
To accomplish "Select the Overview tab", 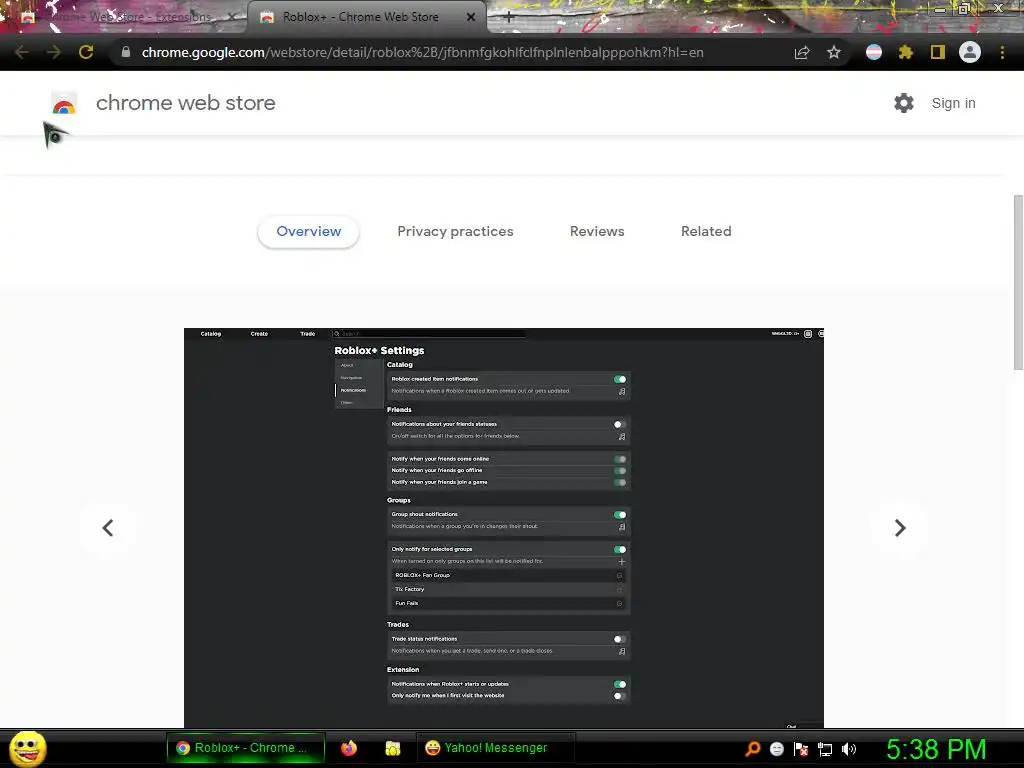I will 308,231.
